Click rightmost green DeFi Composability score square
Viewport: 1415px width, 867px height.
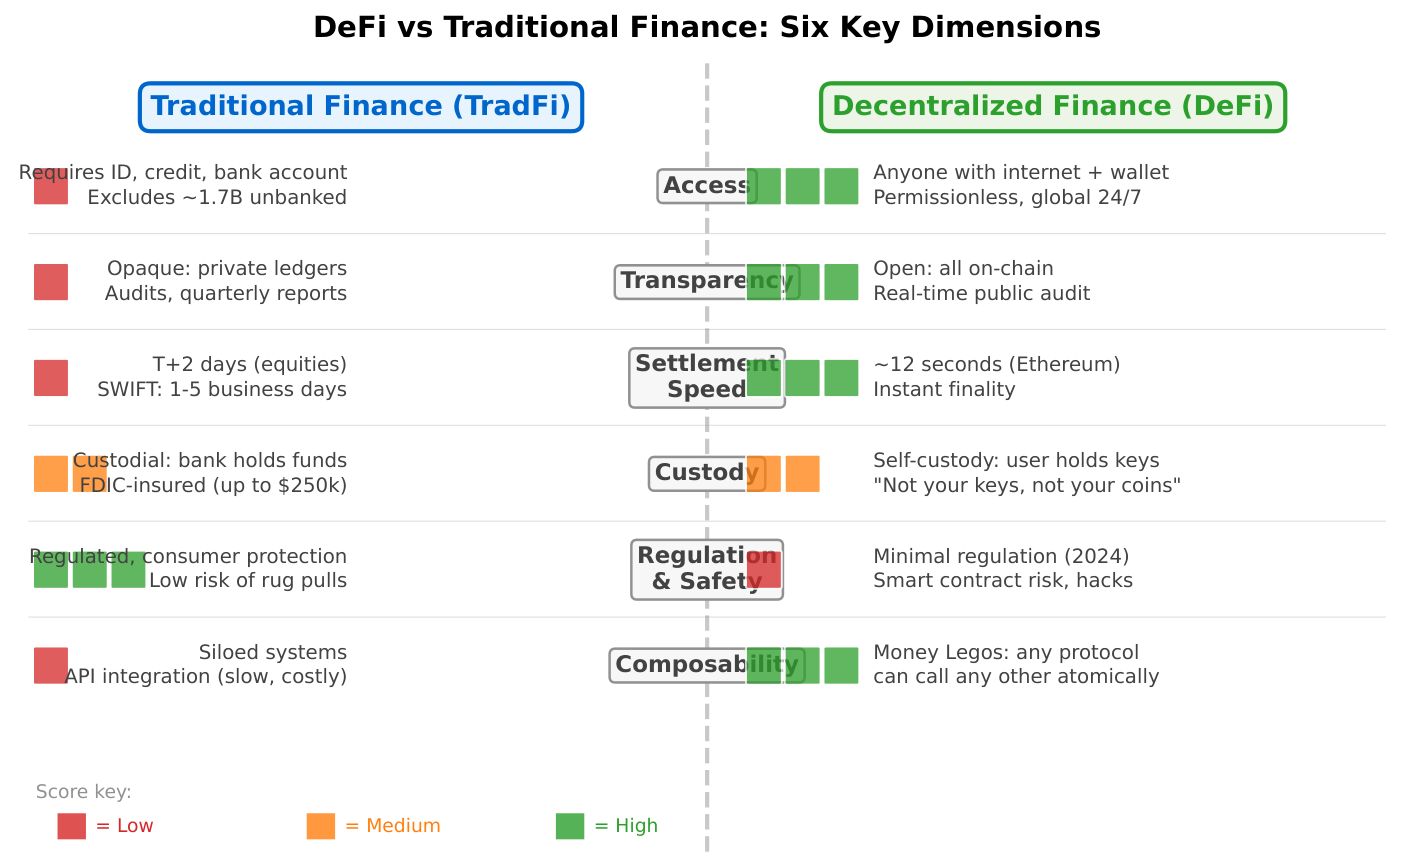coord(841,665)
